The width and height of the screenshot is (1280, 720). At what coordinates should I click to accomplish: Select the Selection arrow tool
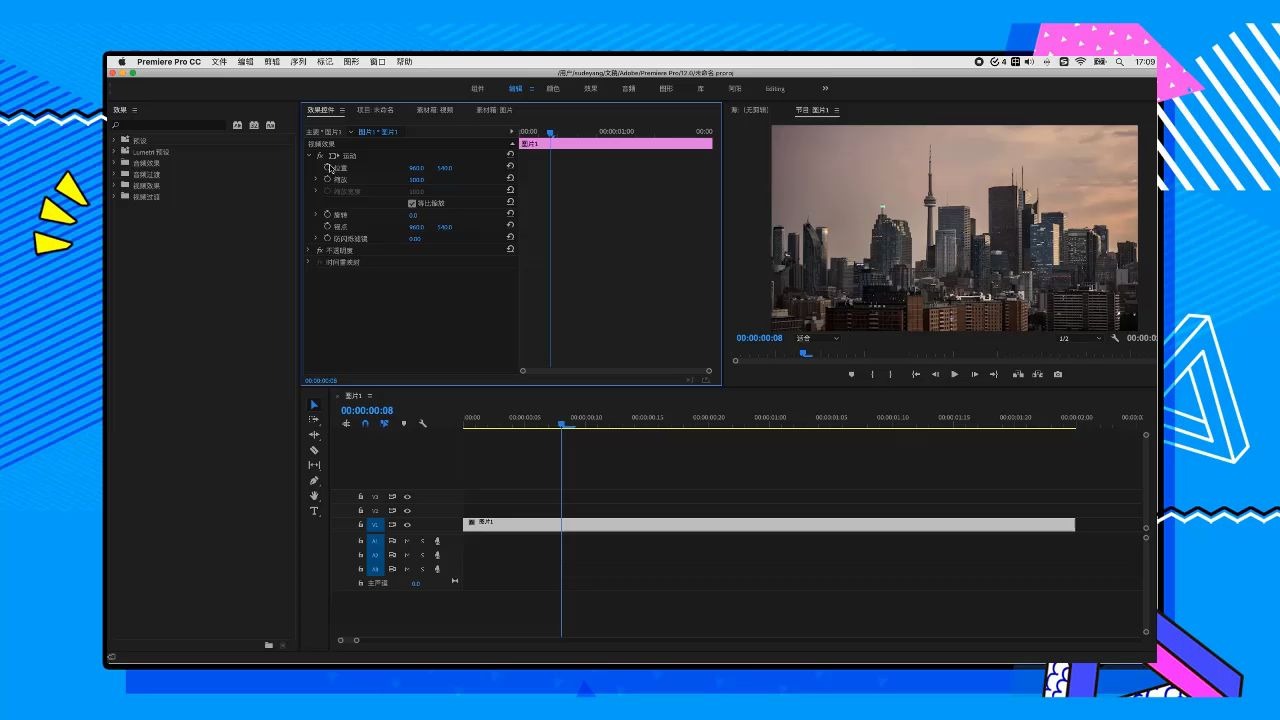[x=314, y=405]
